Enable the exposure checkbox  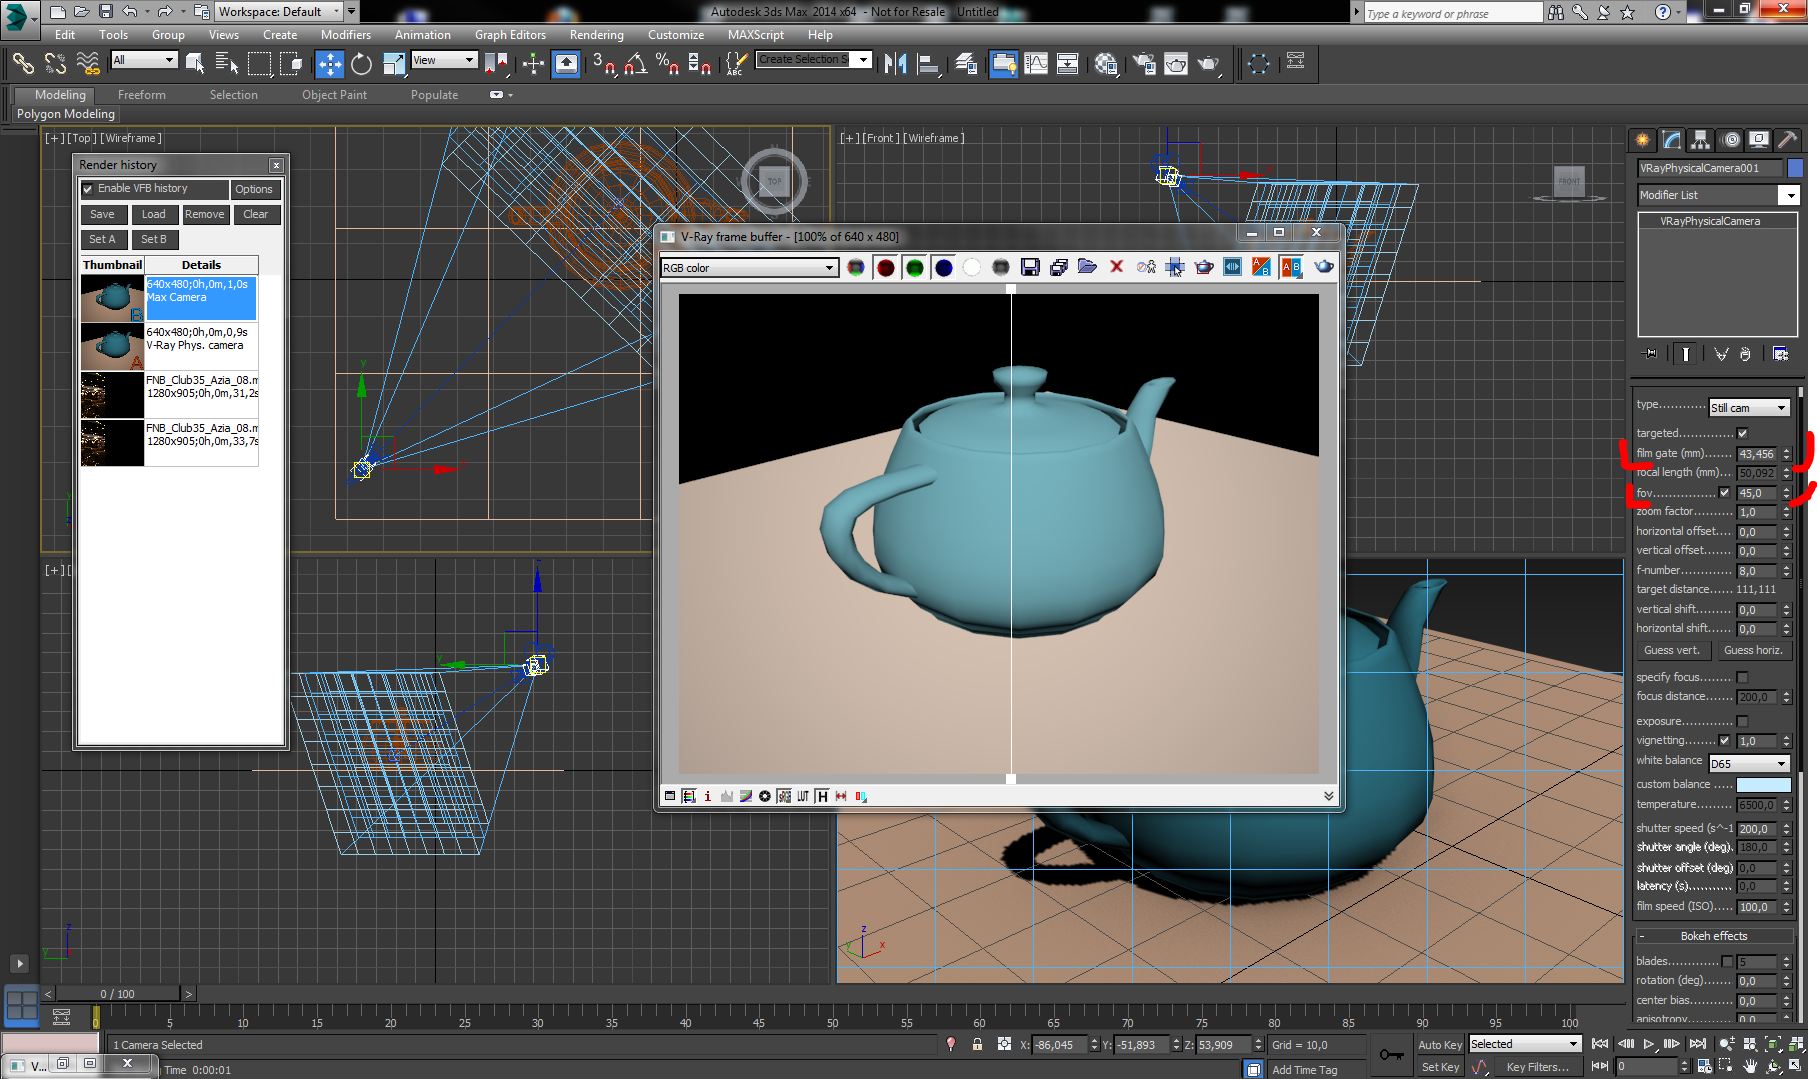(x=1742, y=722)
